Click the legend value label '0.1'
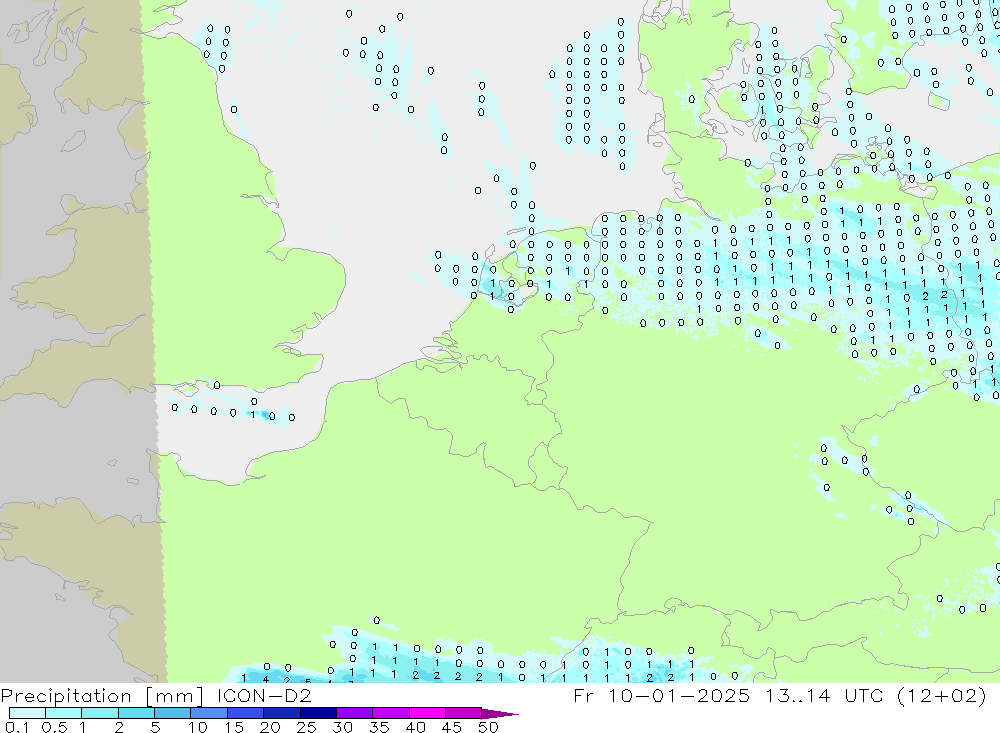1000x733 pixels. point(17,727)
